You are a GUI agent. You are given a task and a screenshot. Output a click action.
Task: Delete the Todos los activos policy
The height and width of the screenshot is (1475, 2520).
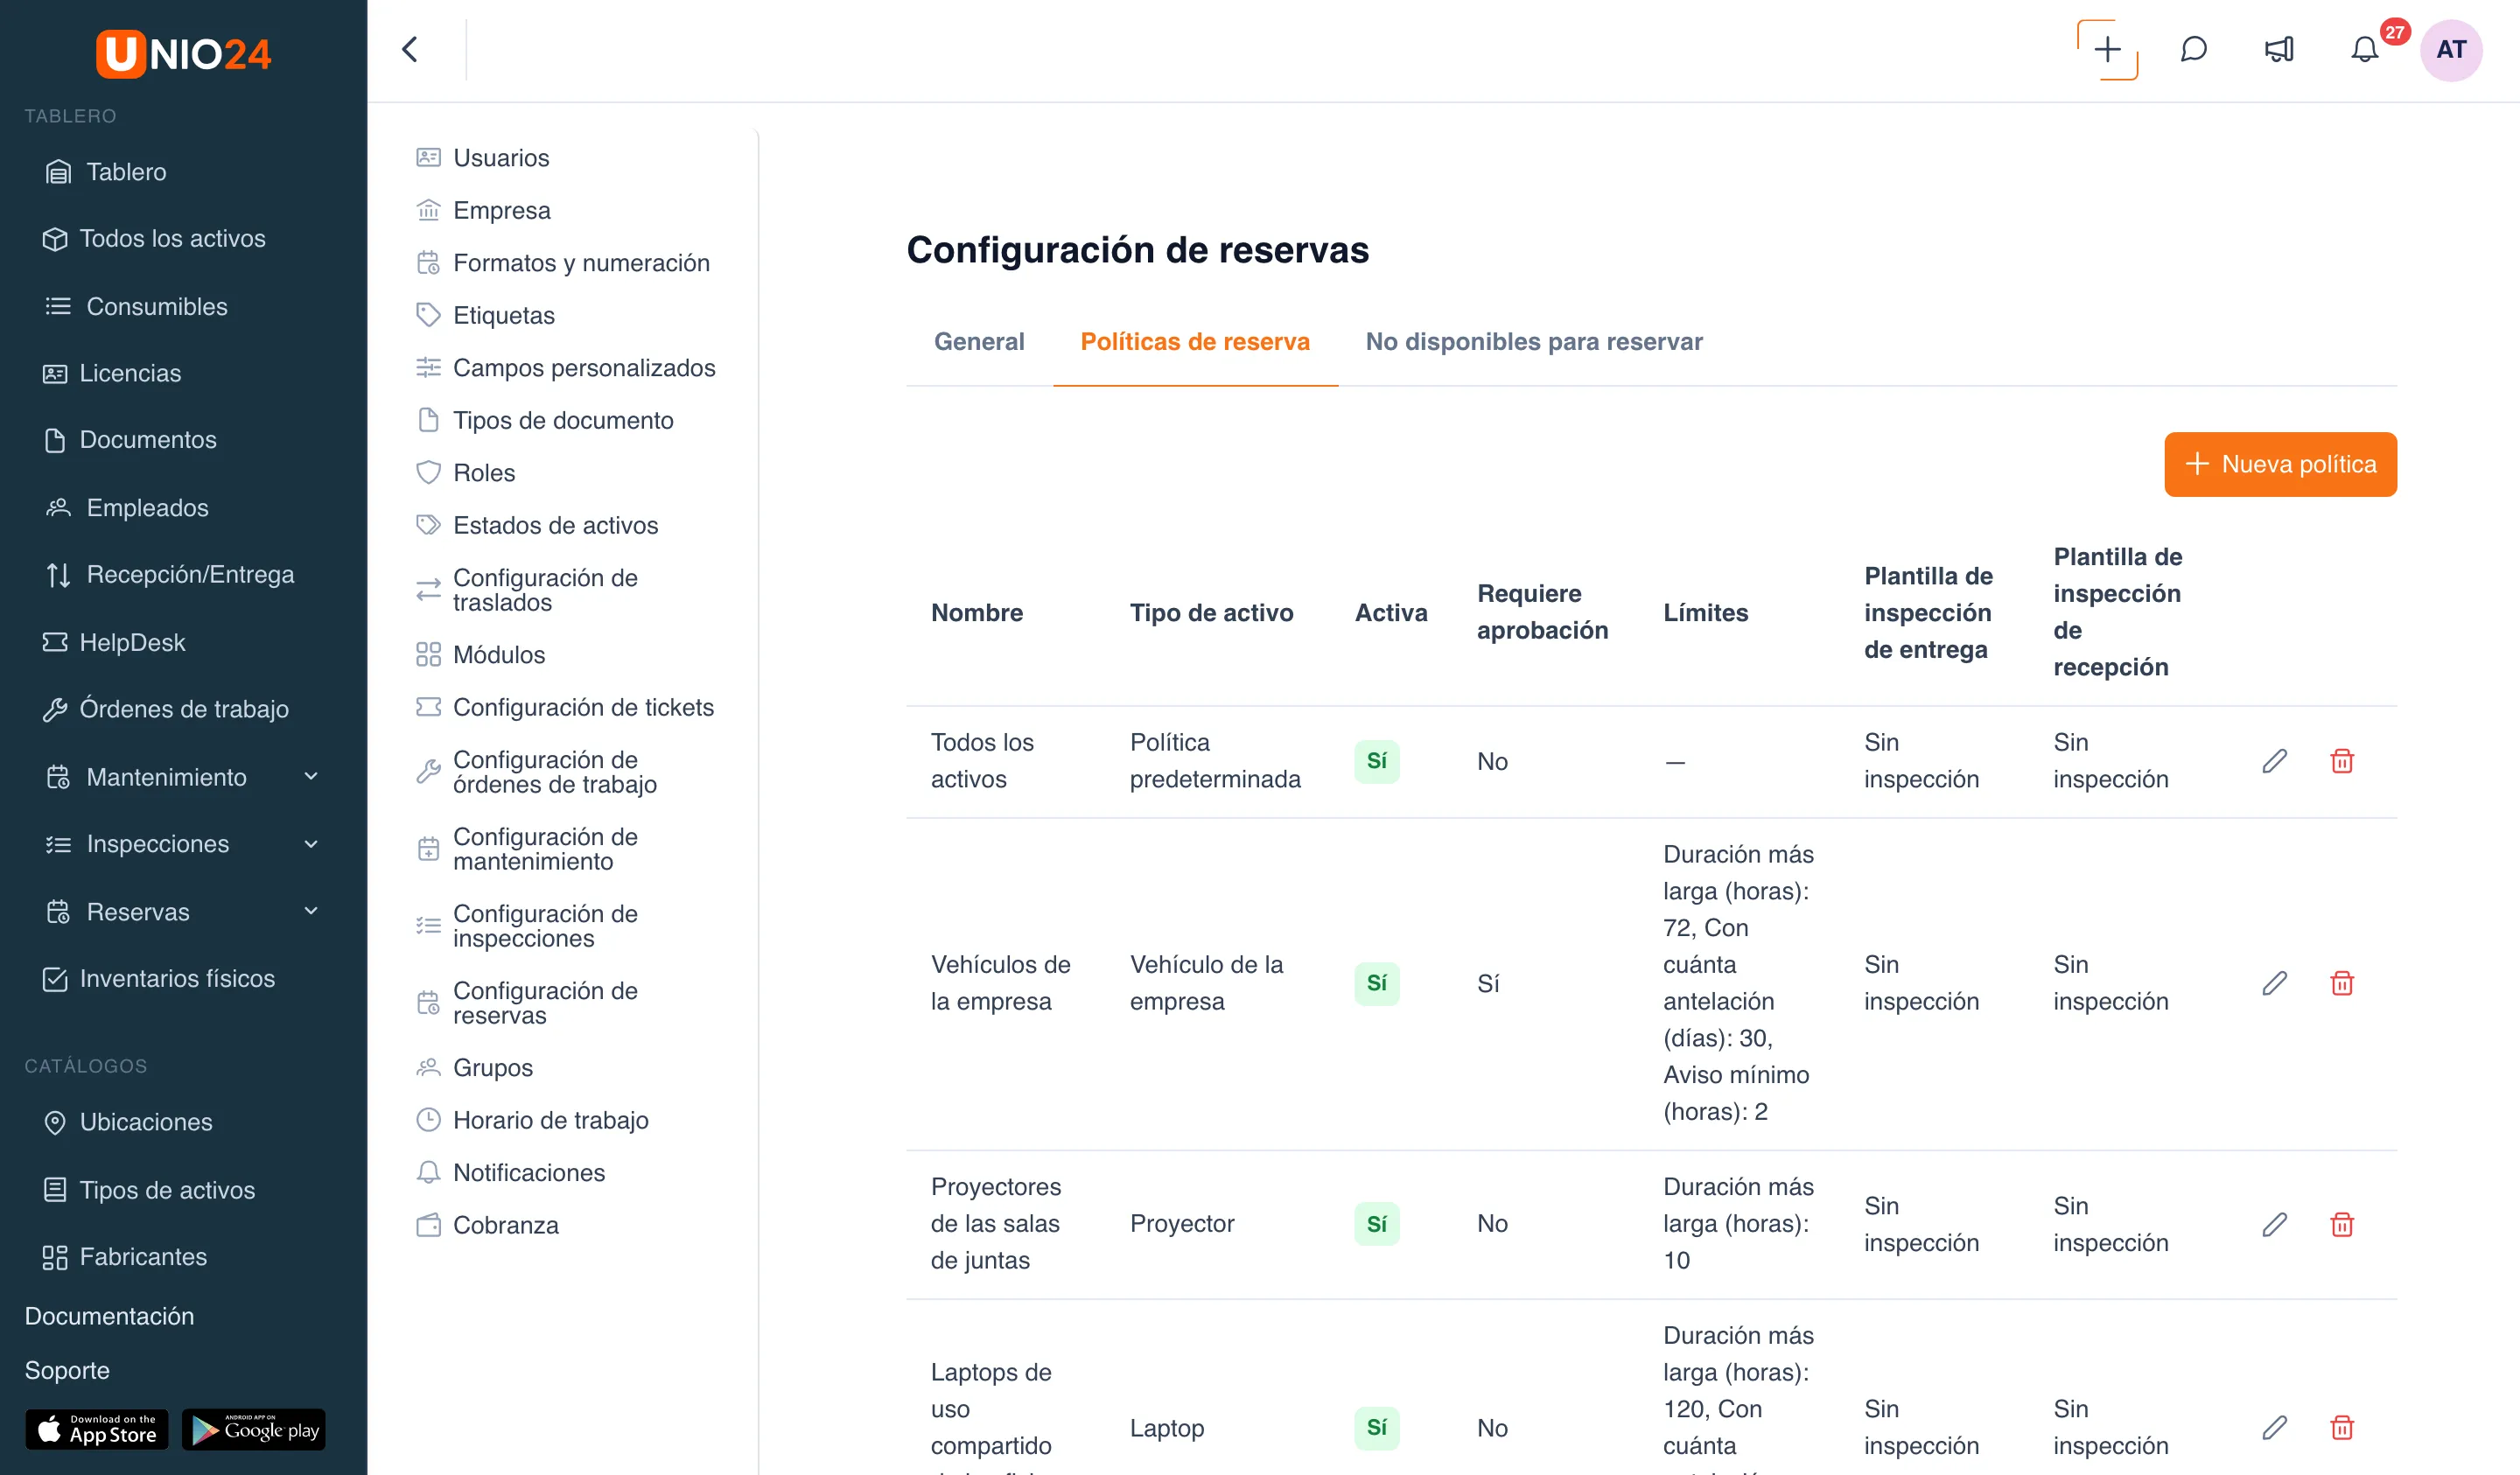coord(2341,761)
